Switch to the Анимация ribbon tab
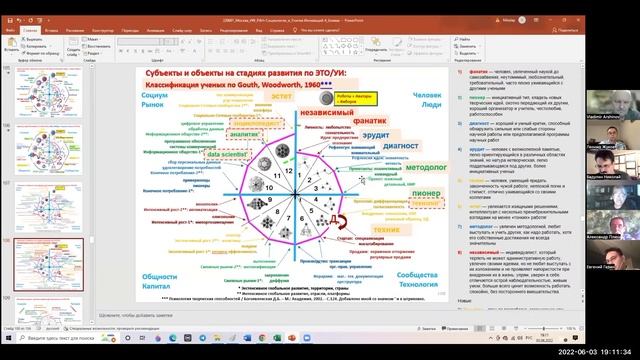This screenshot has height=360, width=640. 156,31
